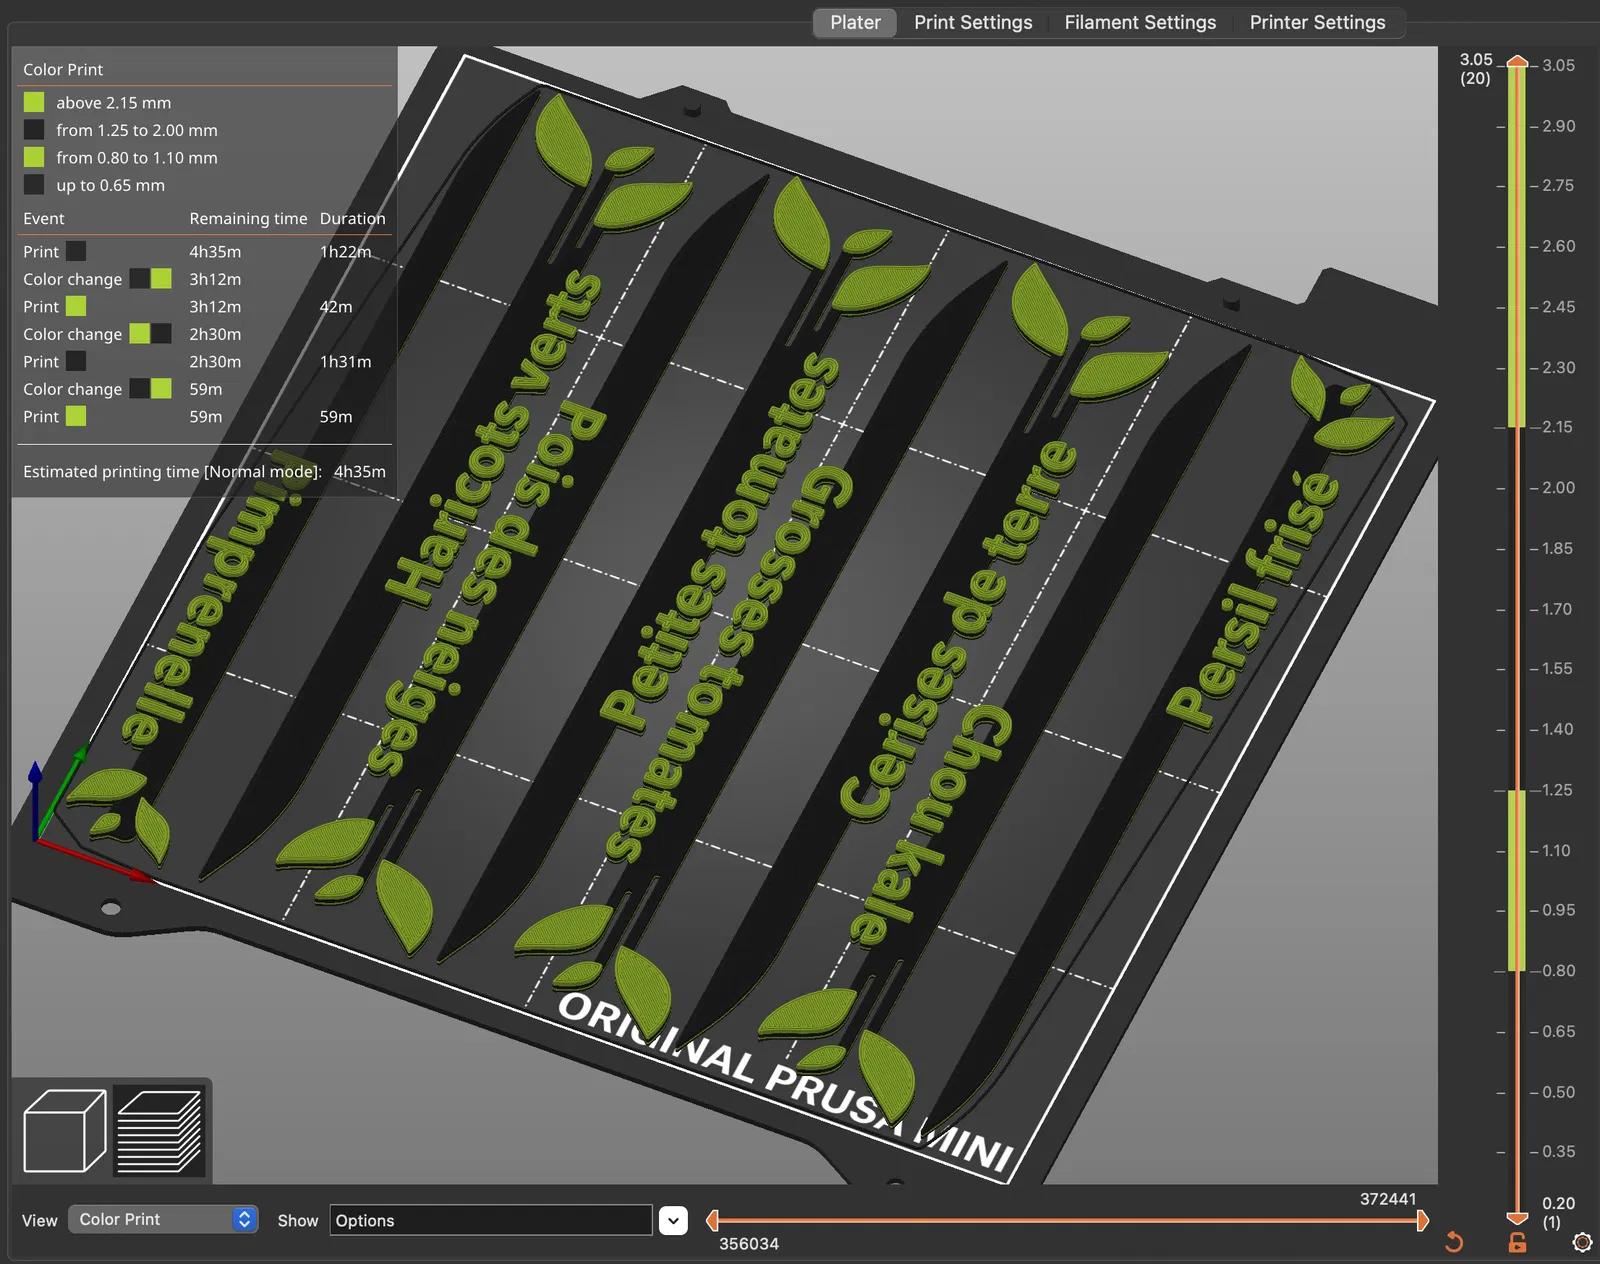The image size is (1600, 1264).
Task: Click the 'Remaining time' column header
Action: (248, 218)
